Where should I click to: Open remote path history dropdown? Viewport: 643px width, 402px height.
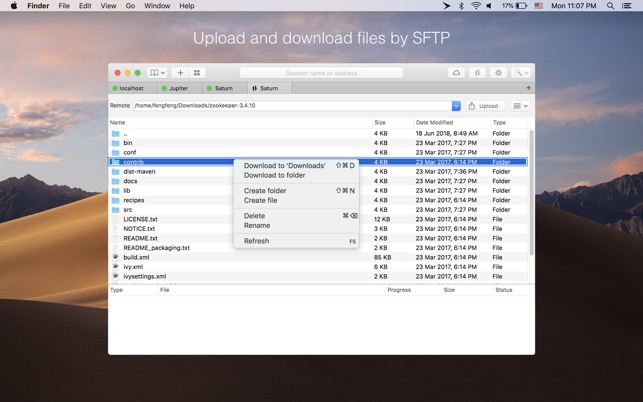pyautogui.click(x=456, y=105)
